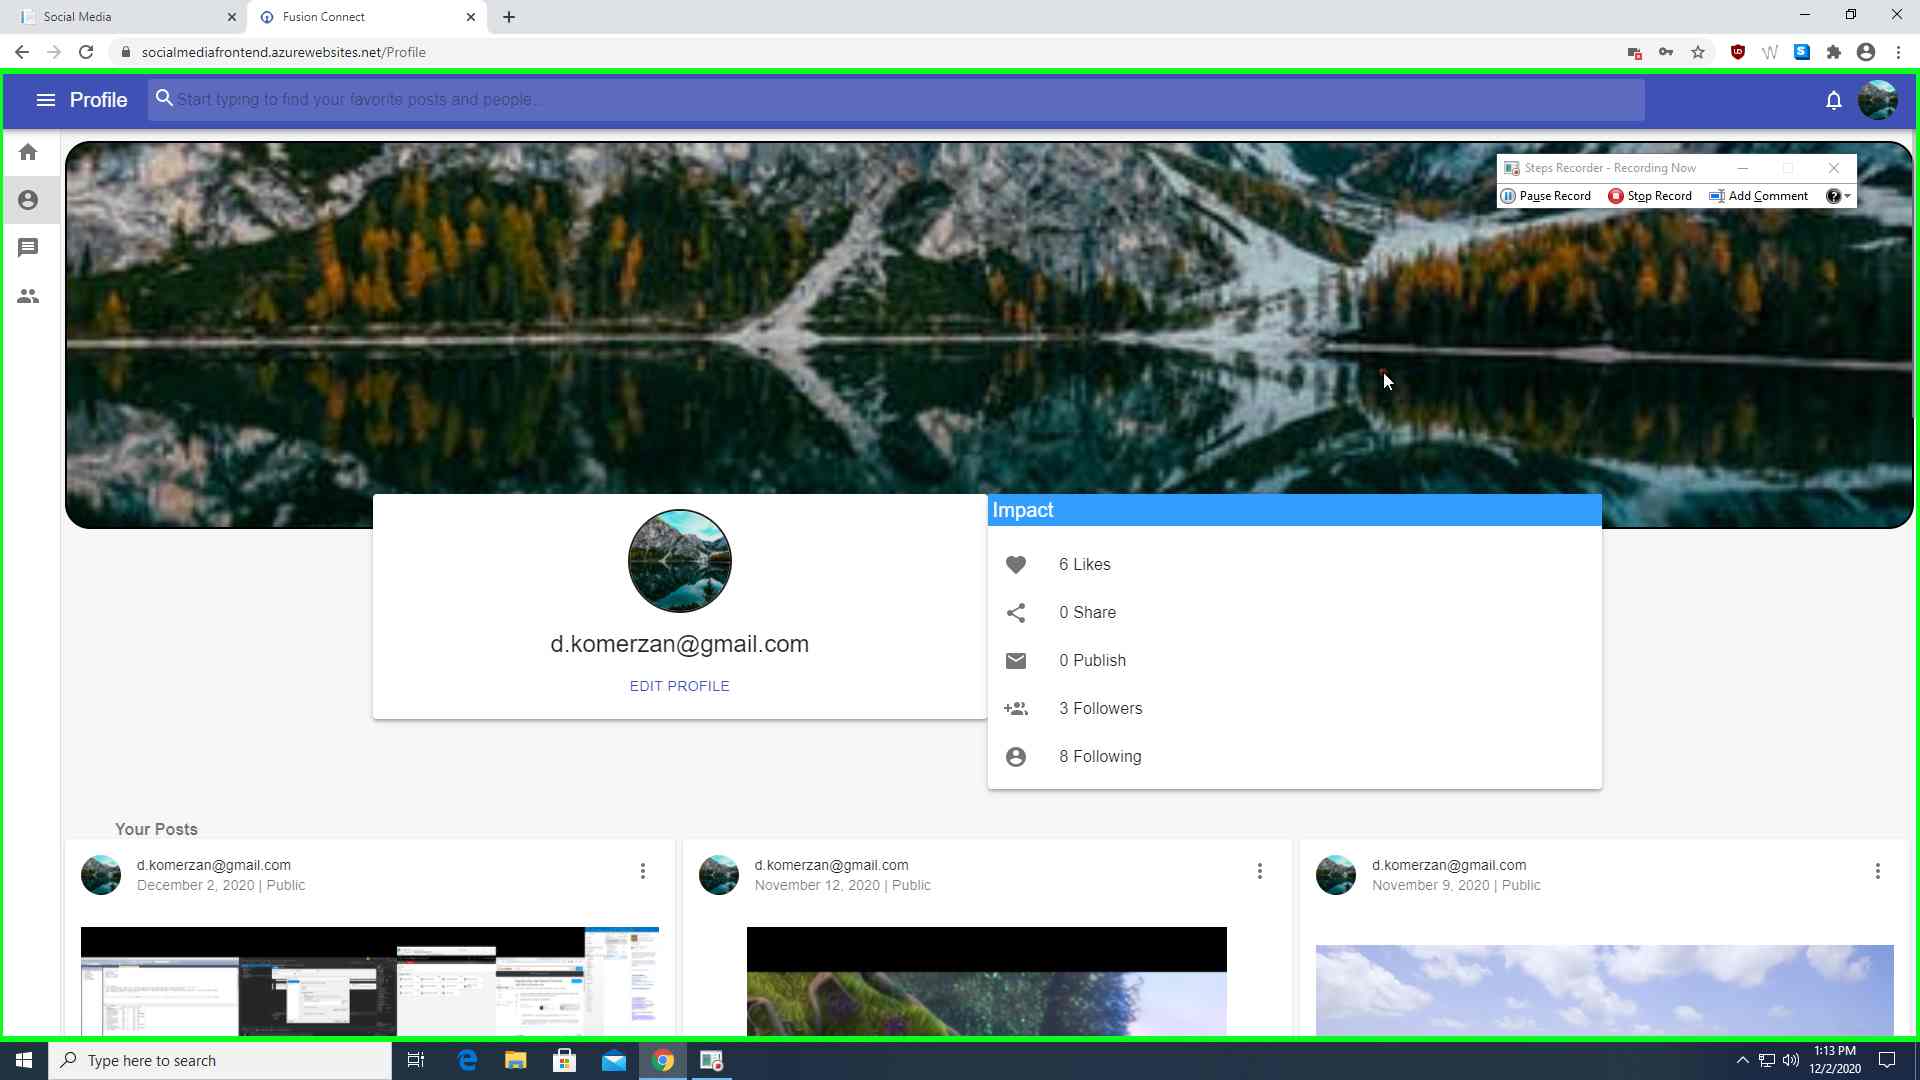Bookmark this page with the star icon
The image size is (1920, 1080).
(x=1698, y=52)
